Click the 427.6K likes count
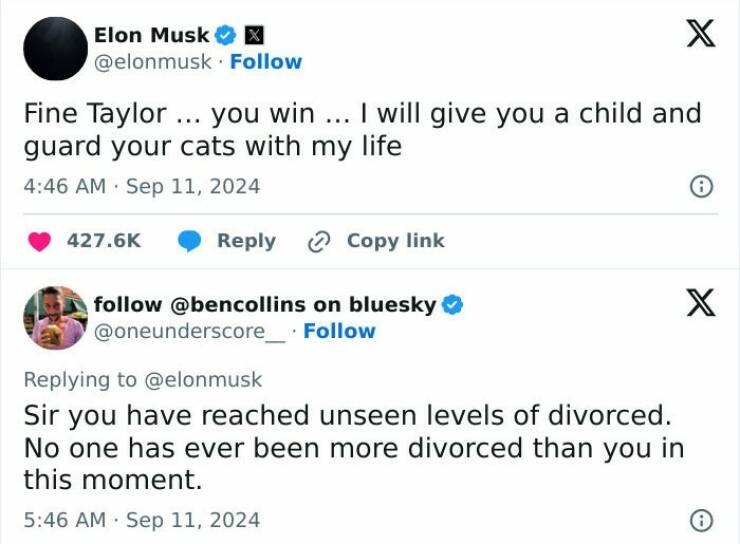740x544 pixels. click(x=103, y=241)
